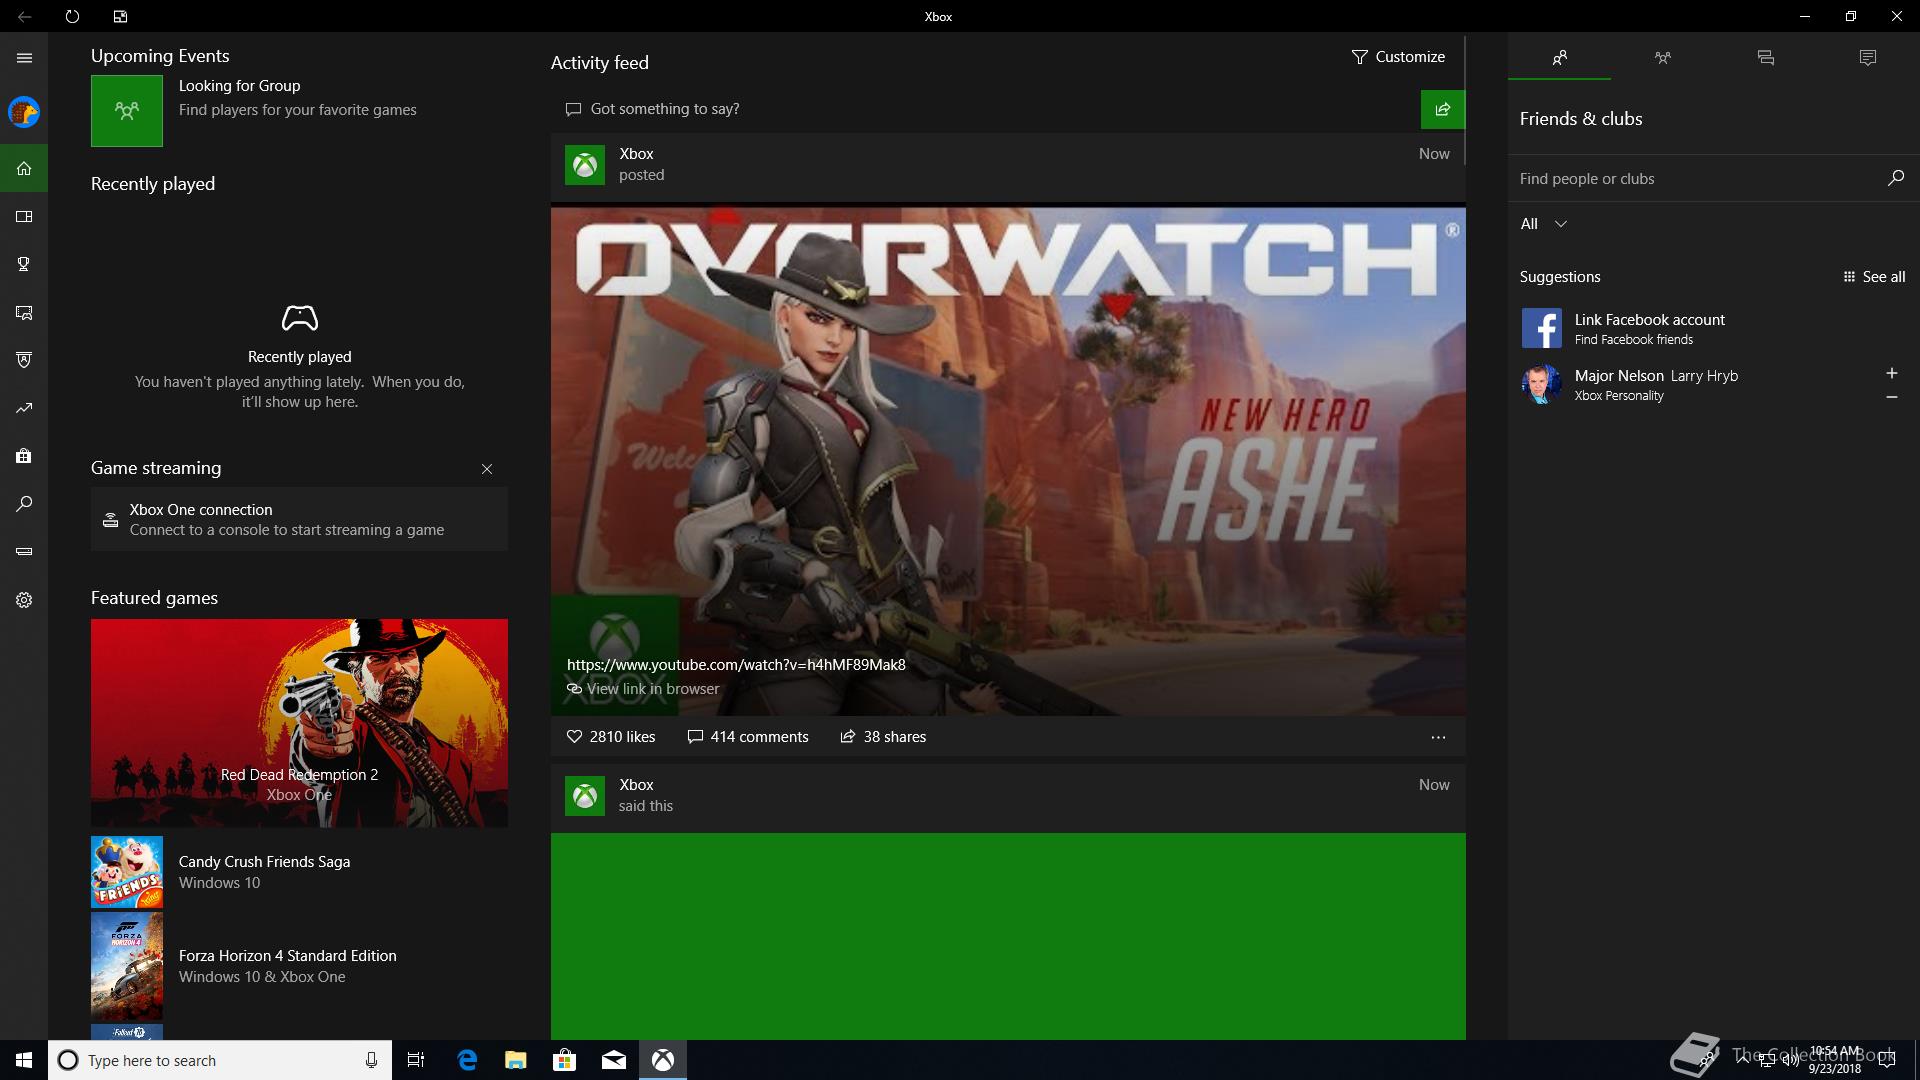Open the hamburger navigation menu
1920x1080 pixels.
click(x=24, y=58)
